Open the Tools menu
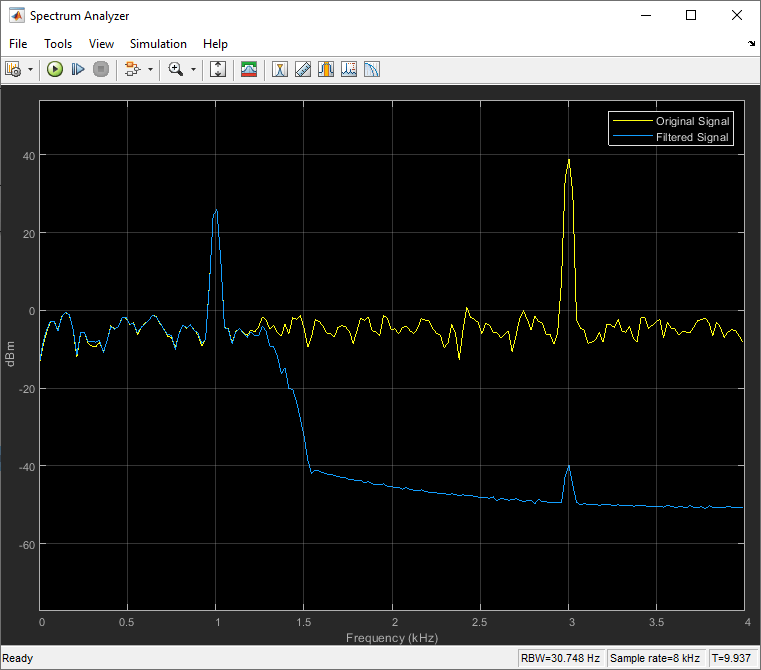The width and height of the screenshot is (761, 670). coord(58,44)
